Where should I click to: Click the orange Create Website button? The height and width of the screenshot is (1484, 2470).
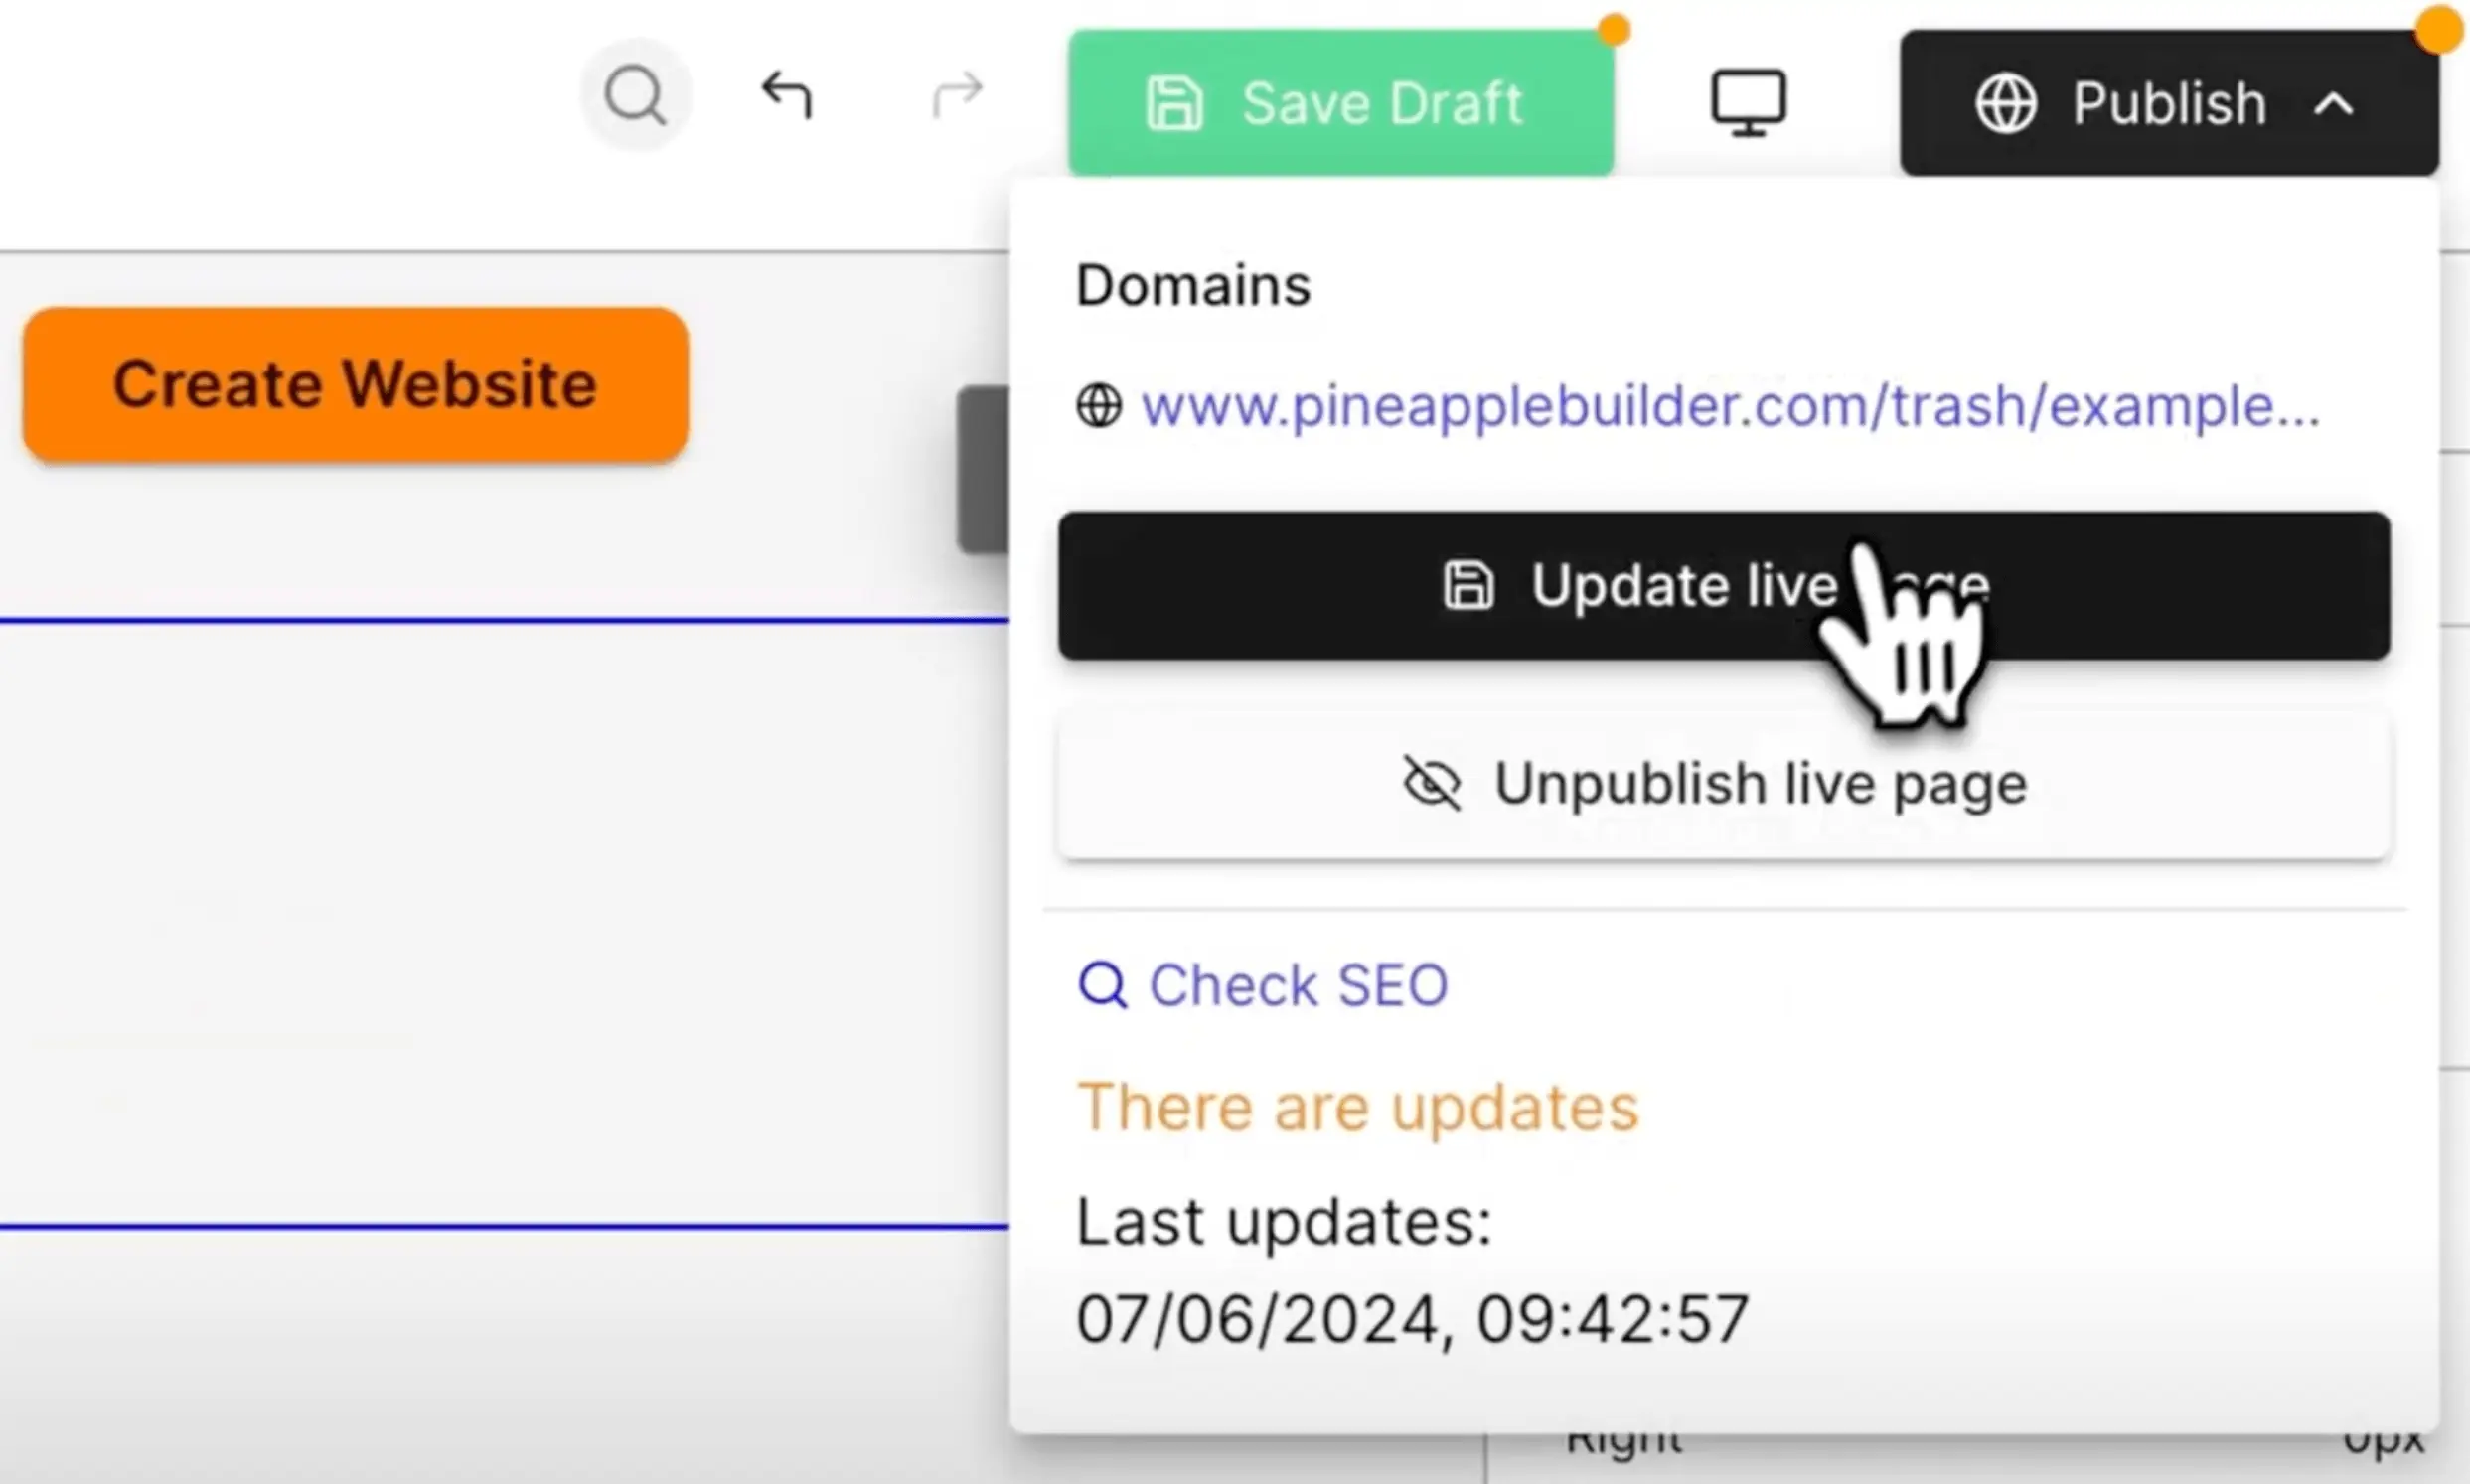coord(355,385)
